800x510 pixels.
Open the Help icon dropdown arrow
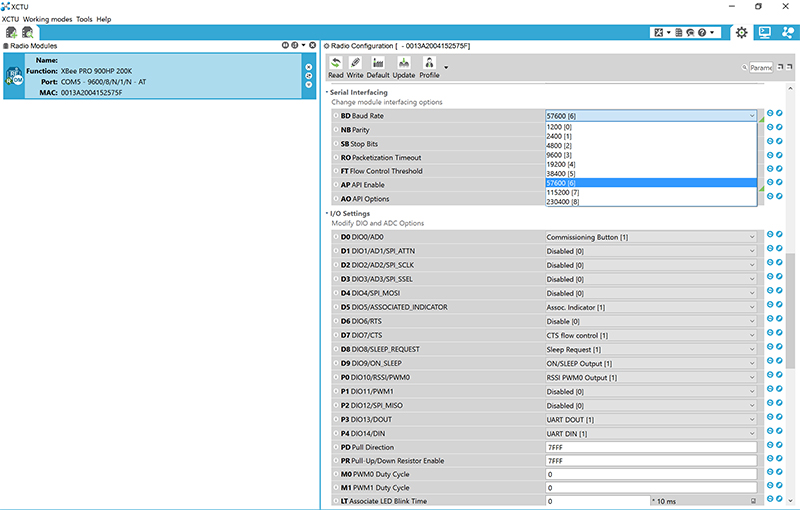pos(712,33)
